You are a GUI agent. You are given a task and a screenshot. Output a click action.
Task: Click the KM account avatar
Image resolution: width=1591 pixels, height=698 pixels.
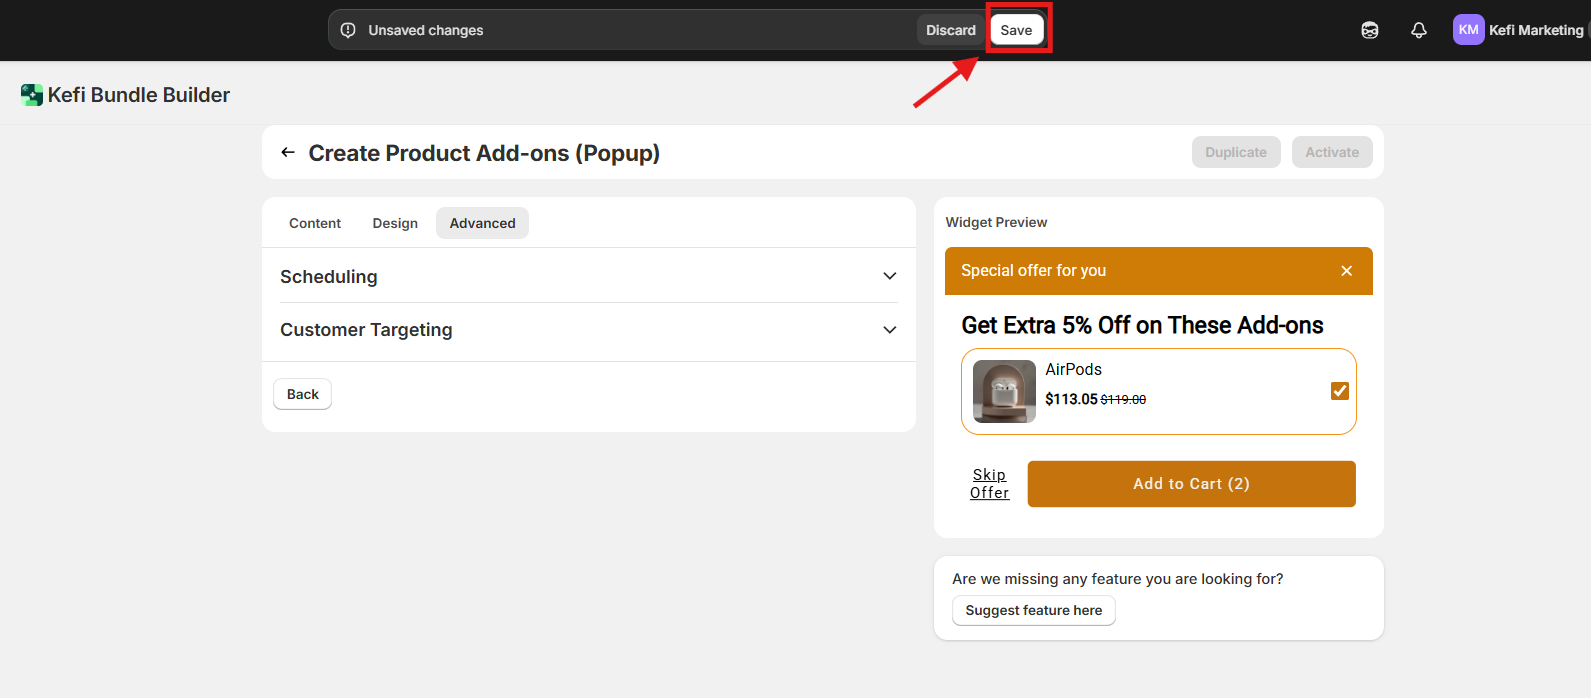tap(1468, 30)
